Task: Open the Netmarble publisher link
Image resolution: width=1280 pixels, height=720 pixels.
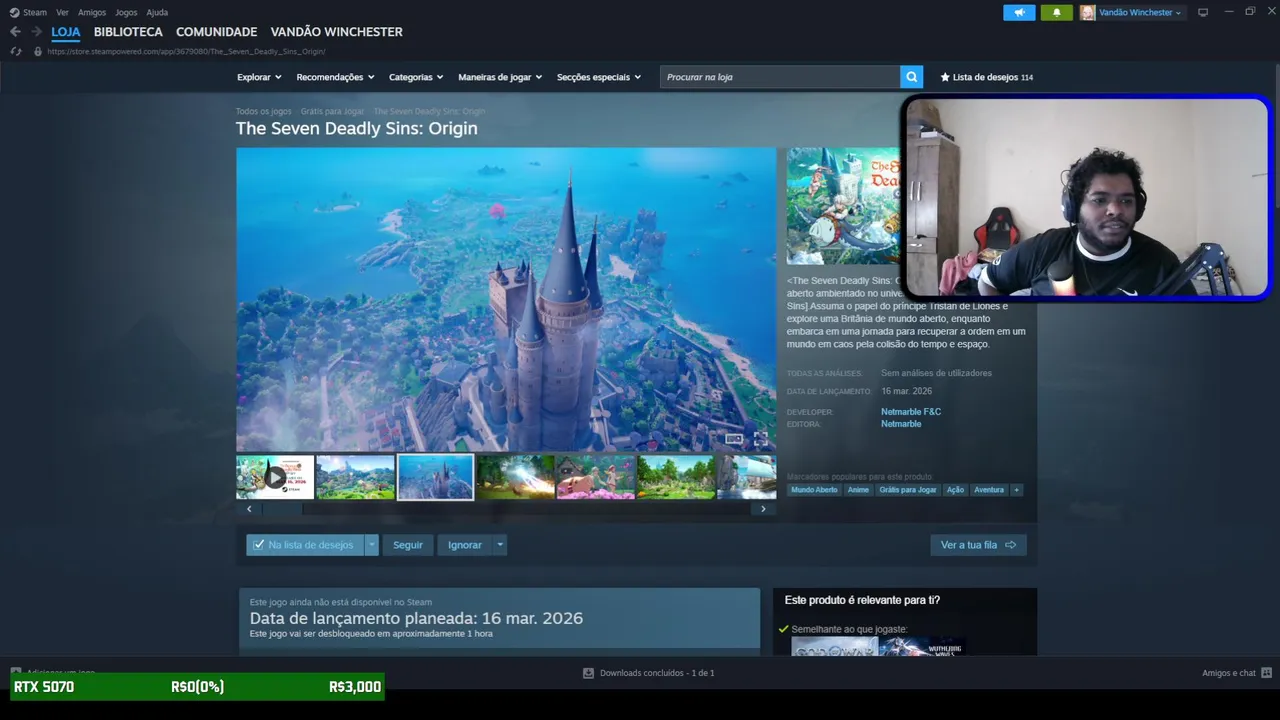Action: [901, 424]
